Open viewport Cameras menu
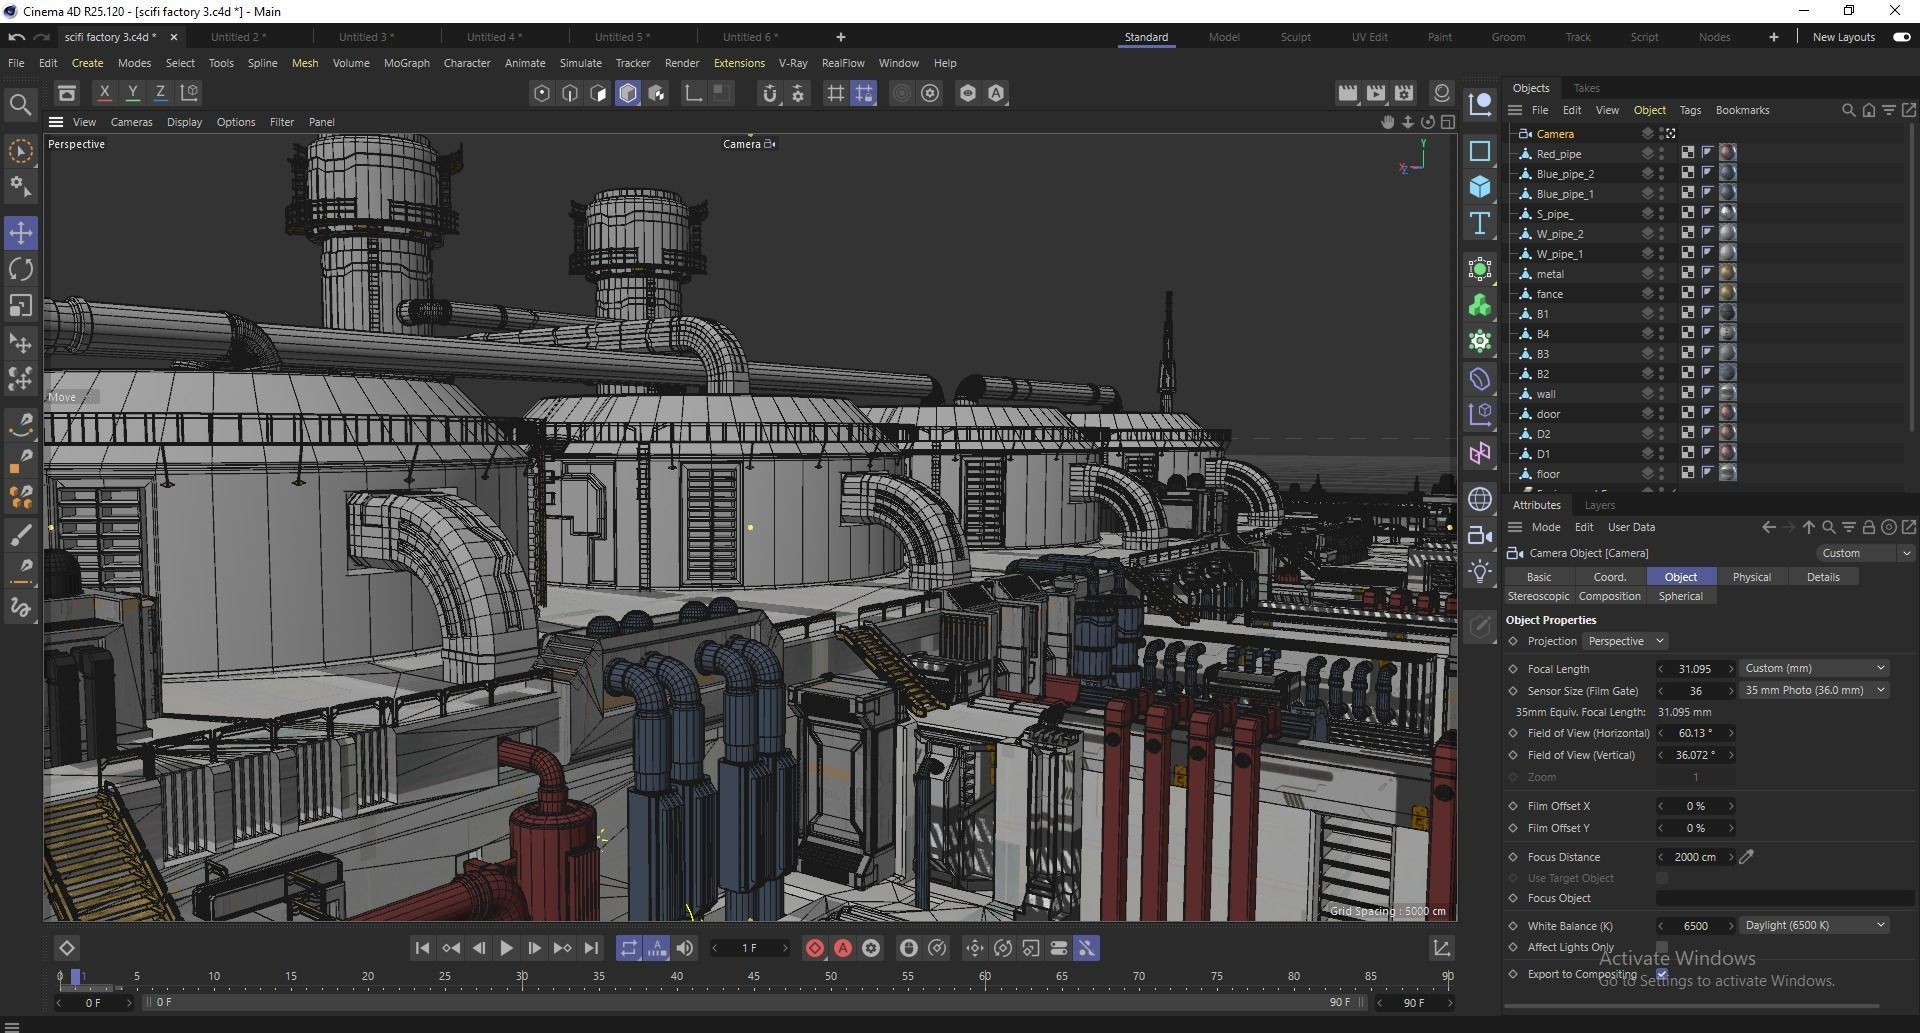The image size is (1920, 1033). (x=131, y=122)
